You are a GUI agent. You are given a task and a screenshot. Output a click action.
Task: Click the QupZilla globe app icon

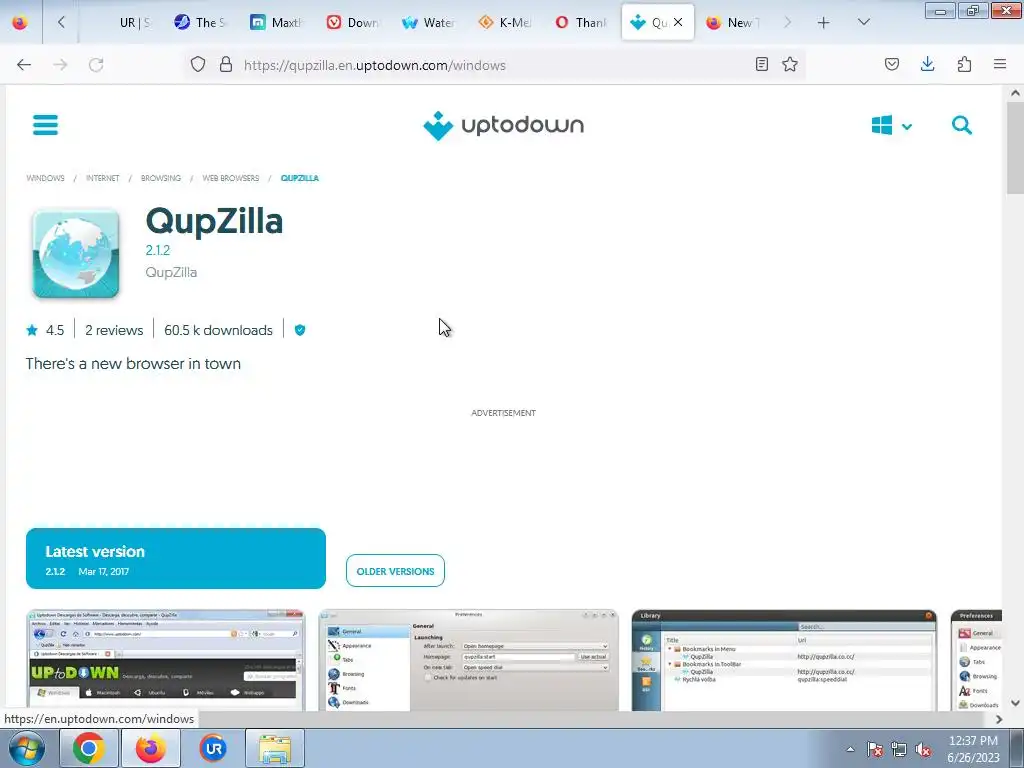coord(76,254)
